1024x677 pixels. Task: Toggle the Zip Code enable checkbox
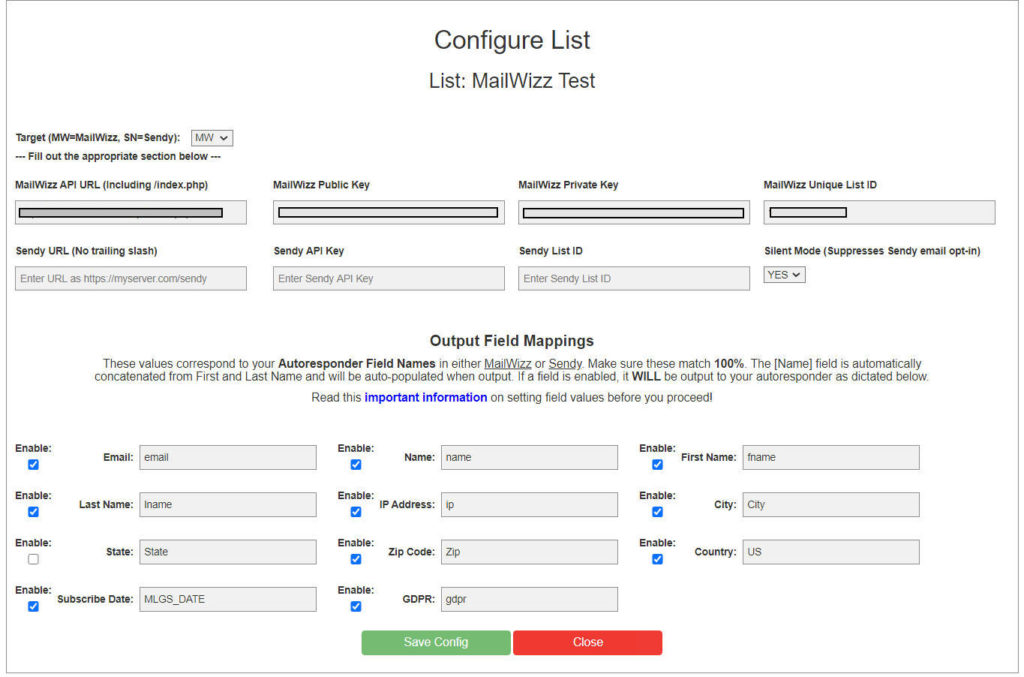356,559
